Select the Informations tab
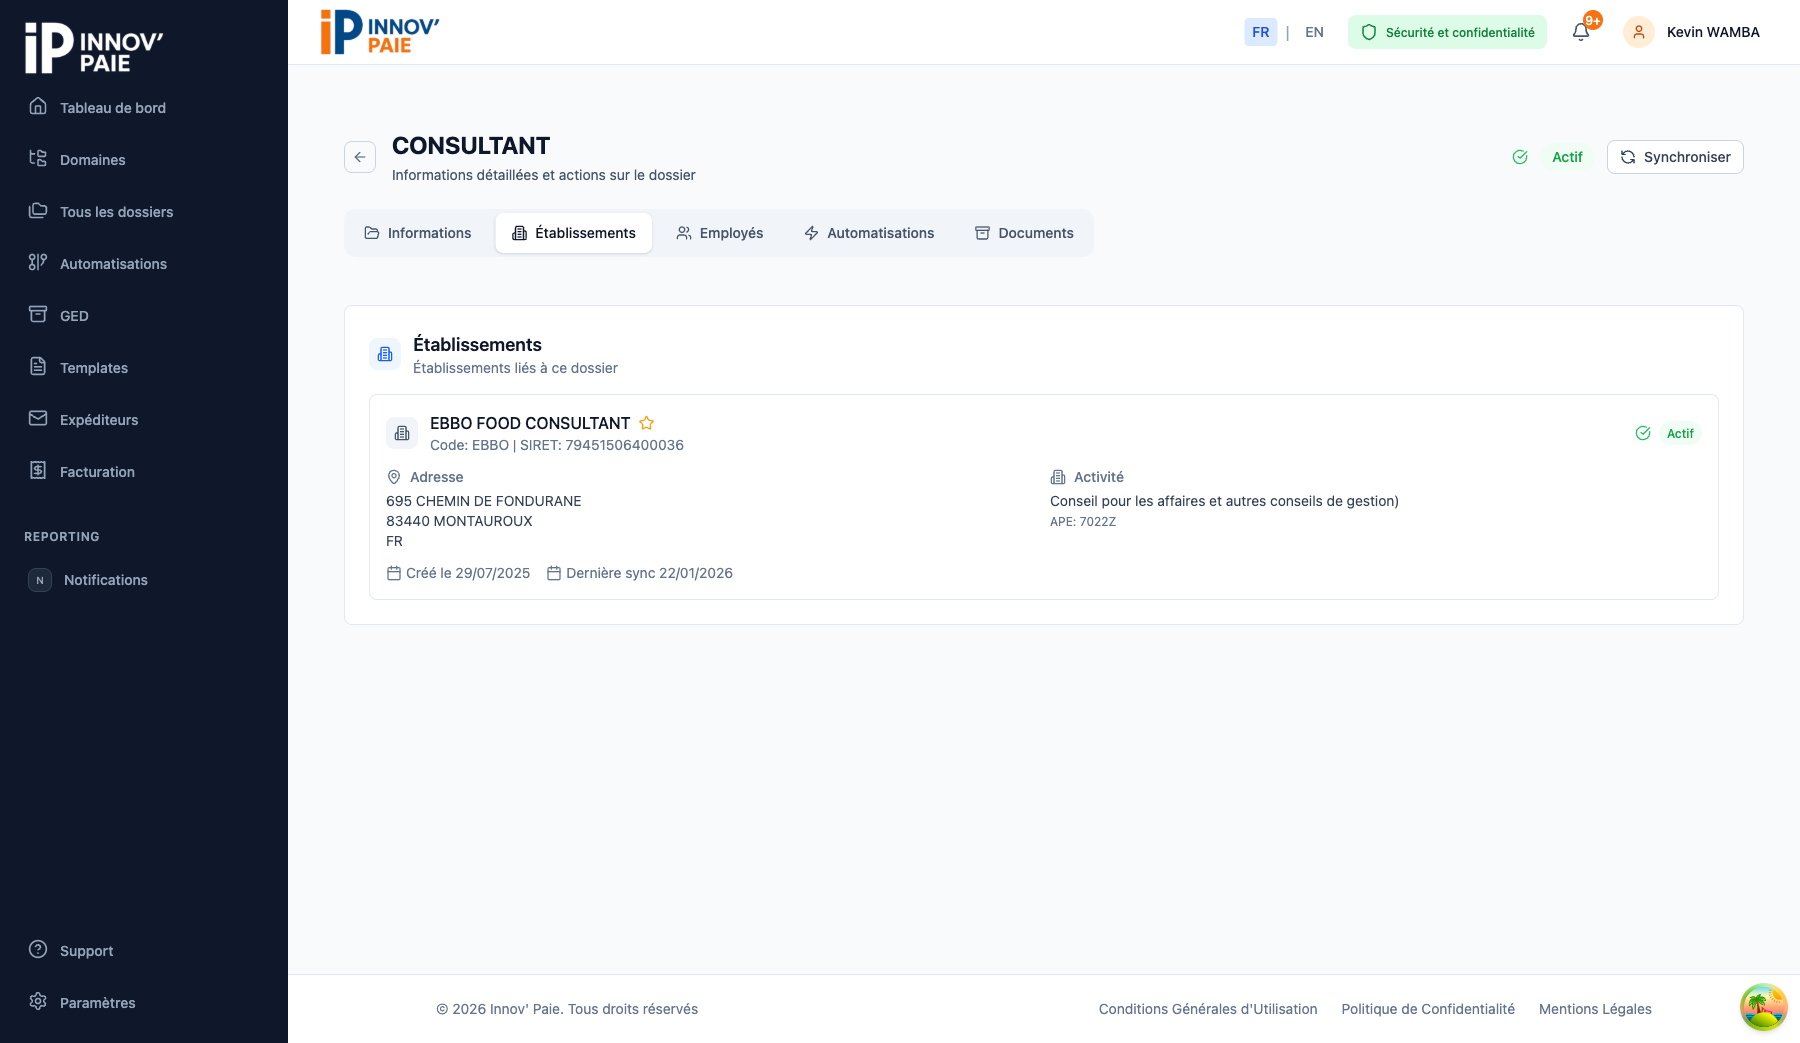Viewport: 1800px width, 1043px height. (x=418, y=233)
